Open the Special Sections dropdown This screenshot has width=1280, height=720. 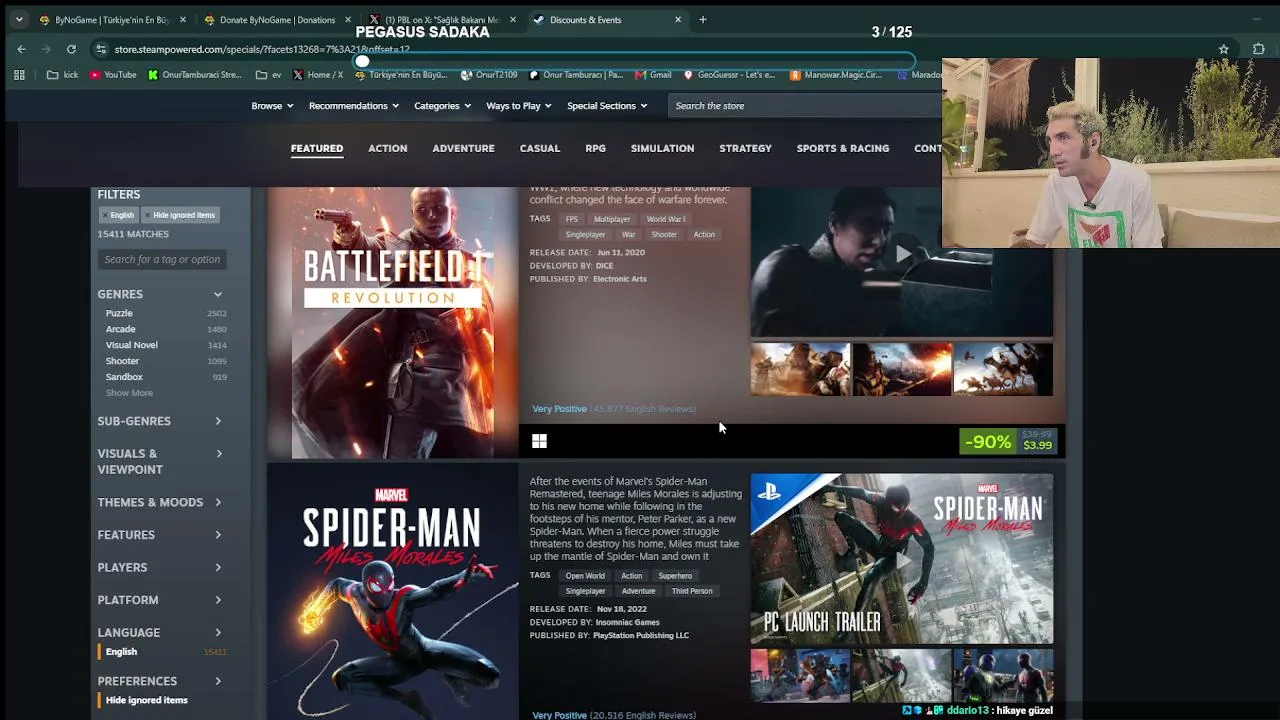[607, 106]
